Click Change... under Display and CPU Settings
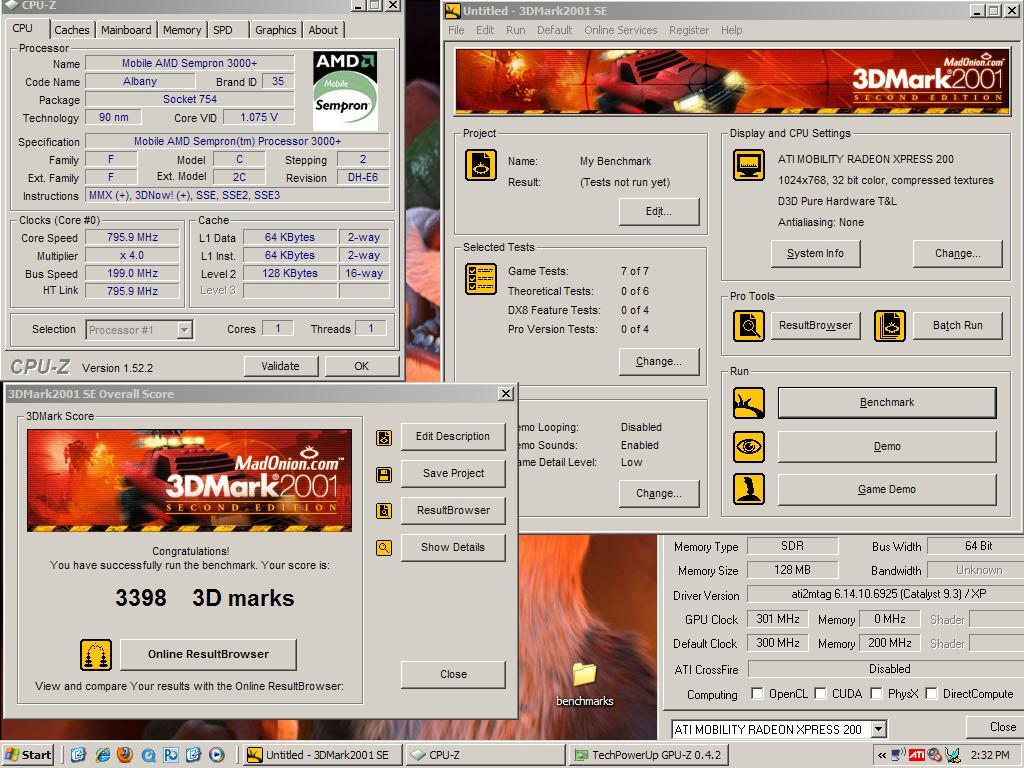 click(x=957, y=253)
